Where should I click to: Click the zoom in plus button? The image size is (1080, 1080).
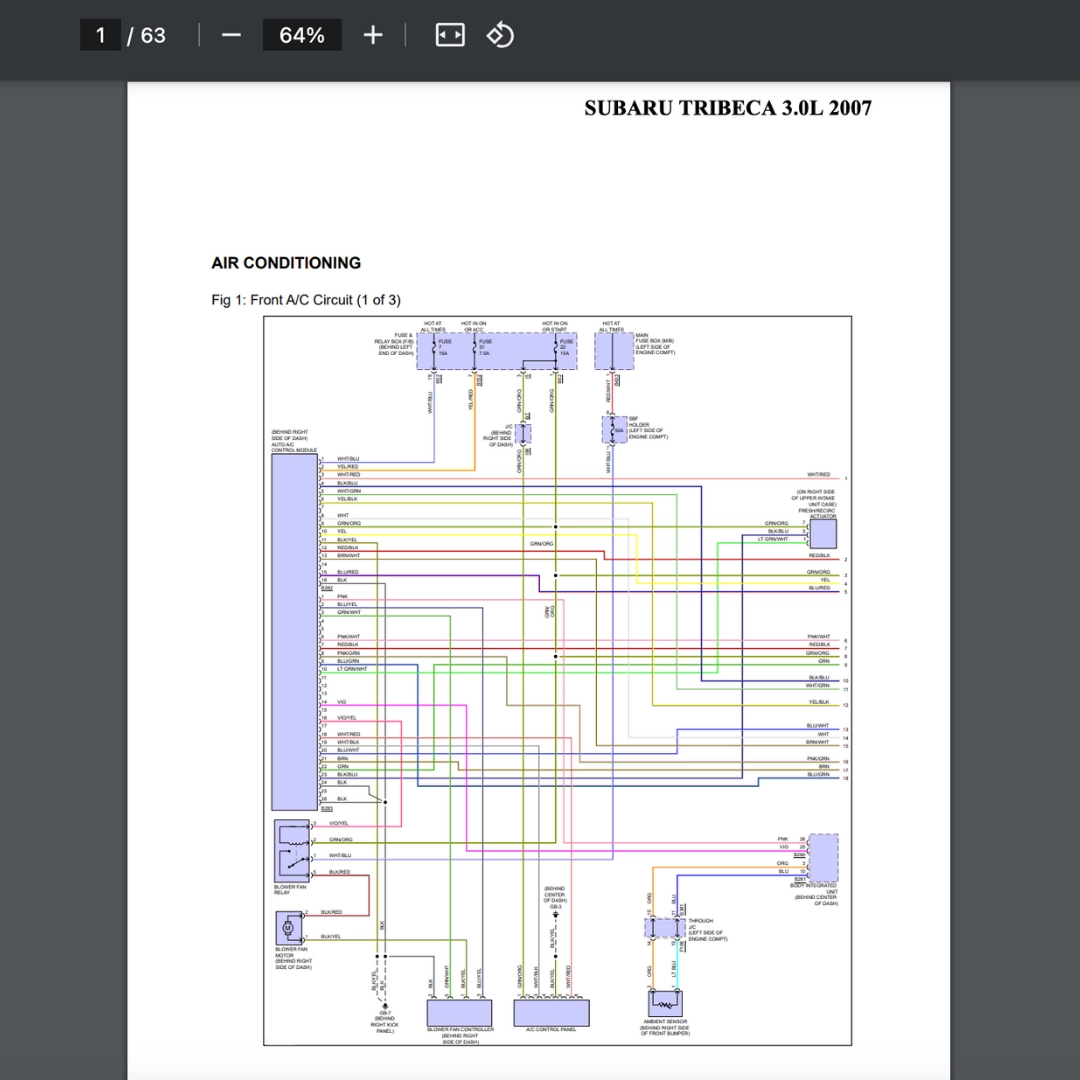pos(373,35)
